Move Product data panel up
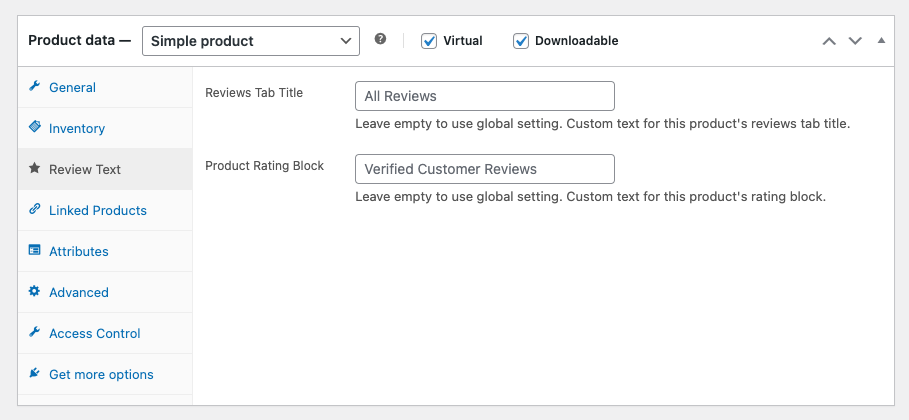Viewport: 909px width, 420px height. (x=828, y=41)
